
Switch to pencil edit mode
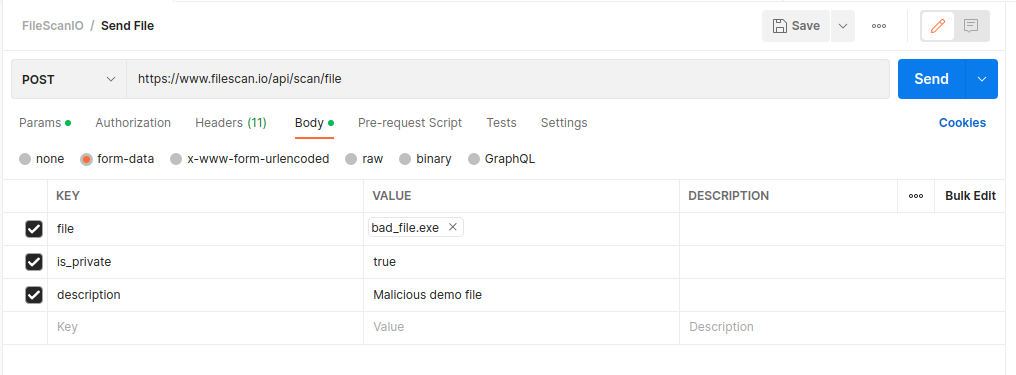[x=938, y=26]
